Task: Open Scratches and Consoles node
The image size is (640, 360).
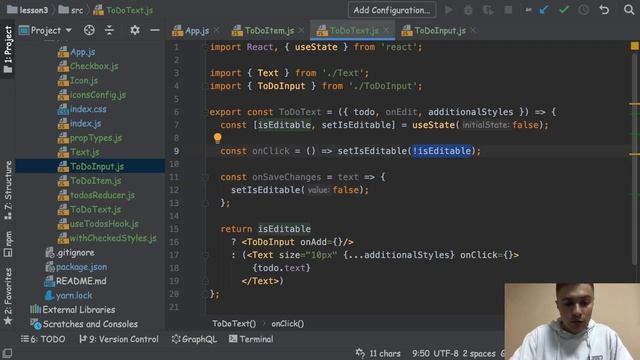Action: click(x=85, y=324)
